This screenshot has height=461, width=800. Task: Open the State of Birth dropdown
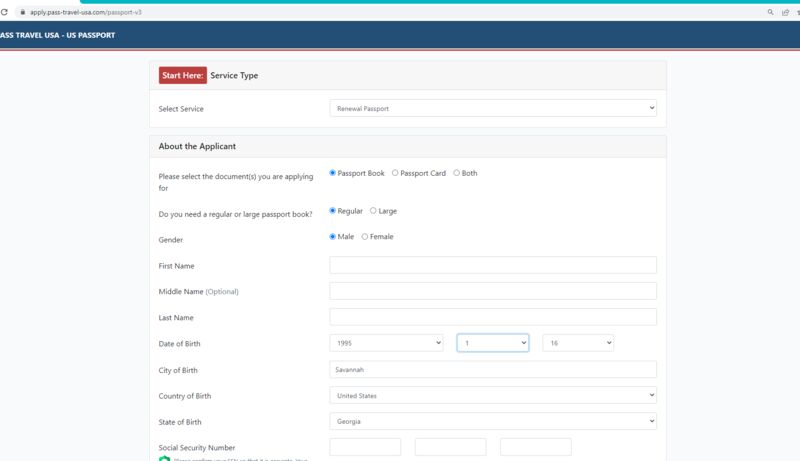pos(493,422)
